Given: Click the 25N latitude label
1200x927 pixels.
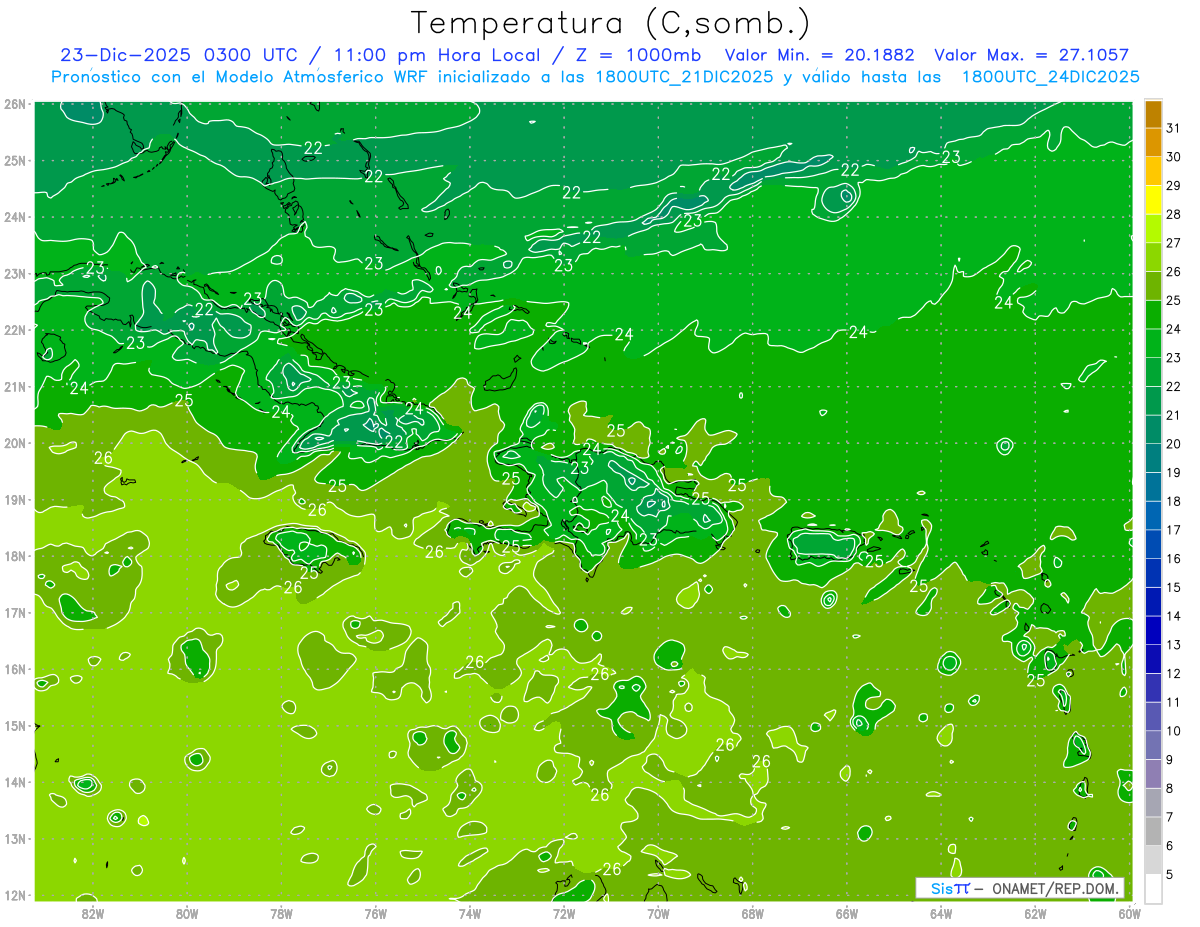Looking at the screenshot, I should pos(15,160).
